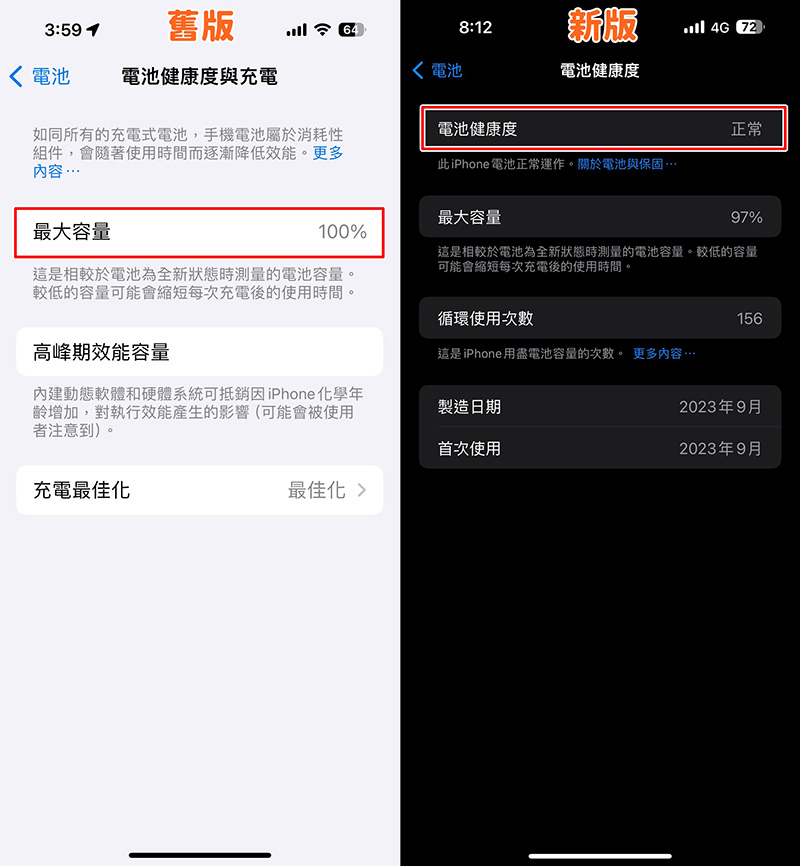
Task: Open 更多內容 link under cycle count
Action: (x=664, y=353)
